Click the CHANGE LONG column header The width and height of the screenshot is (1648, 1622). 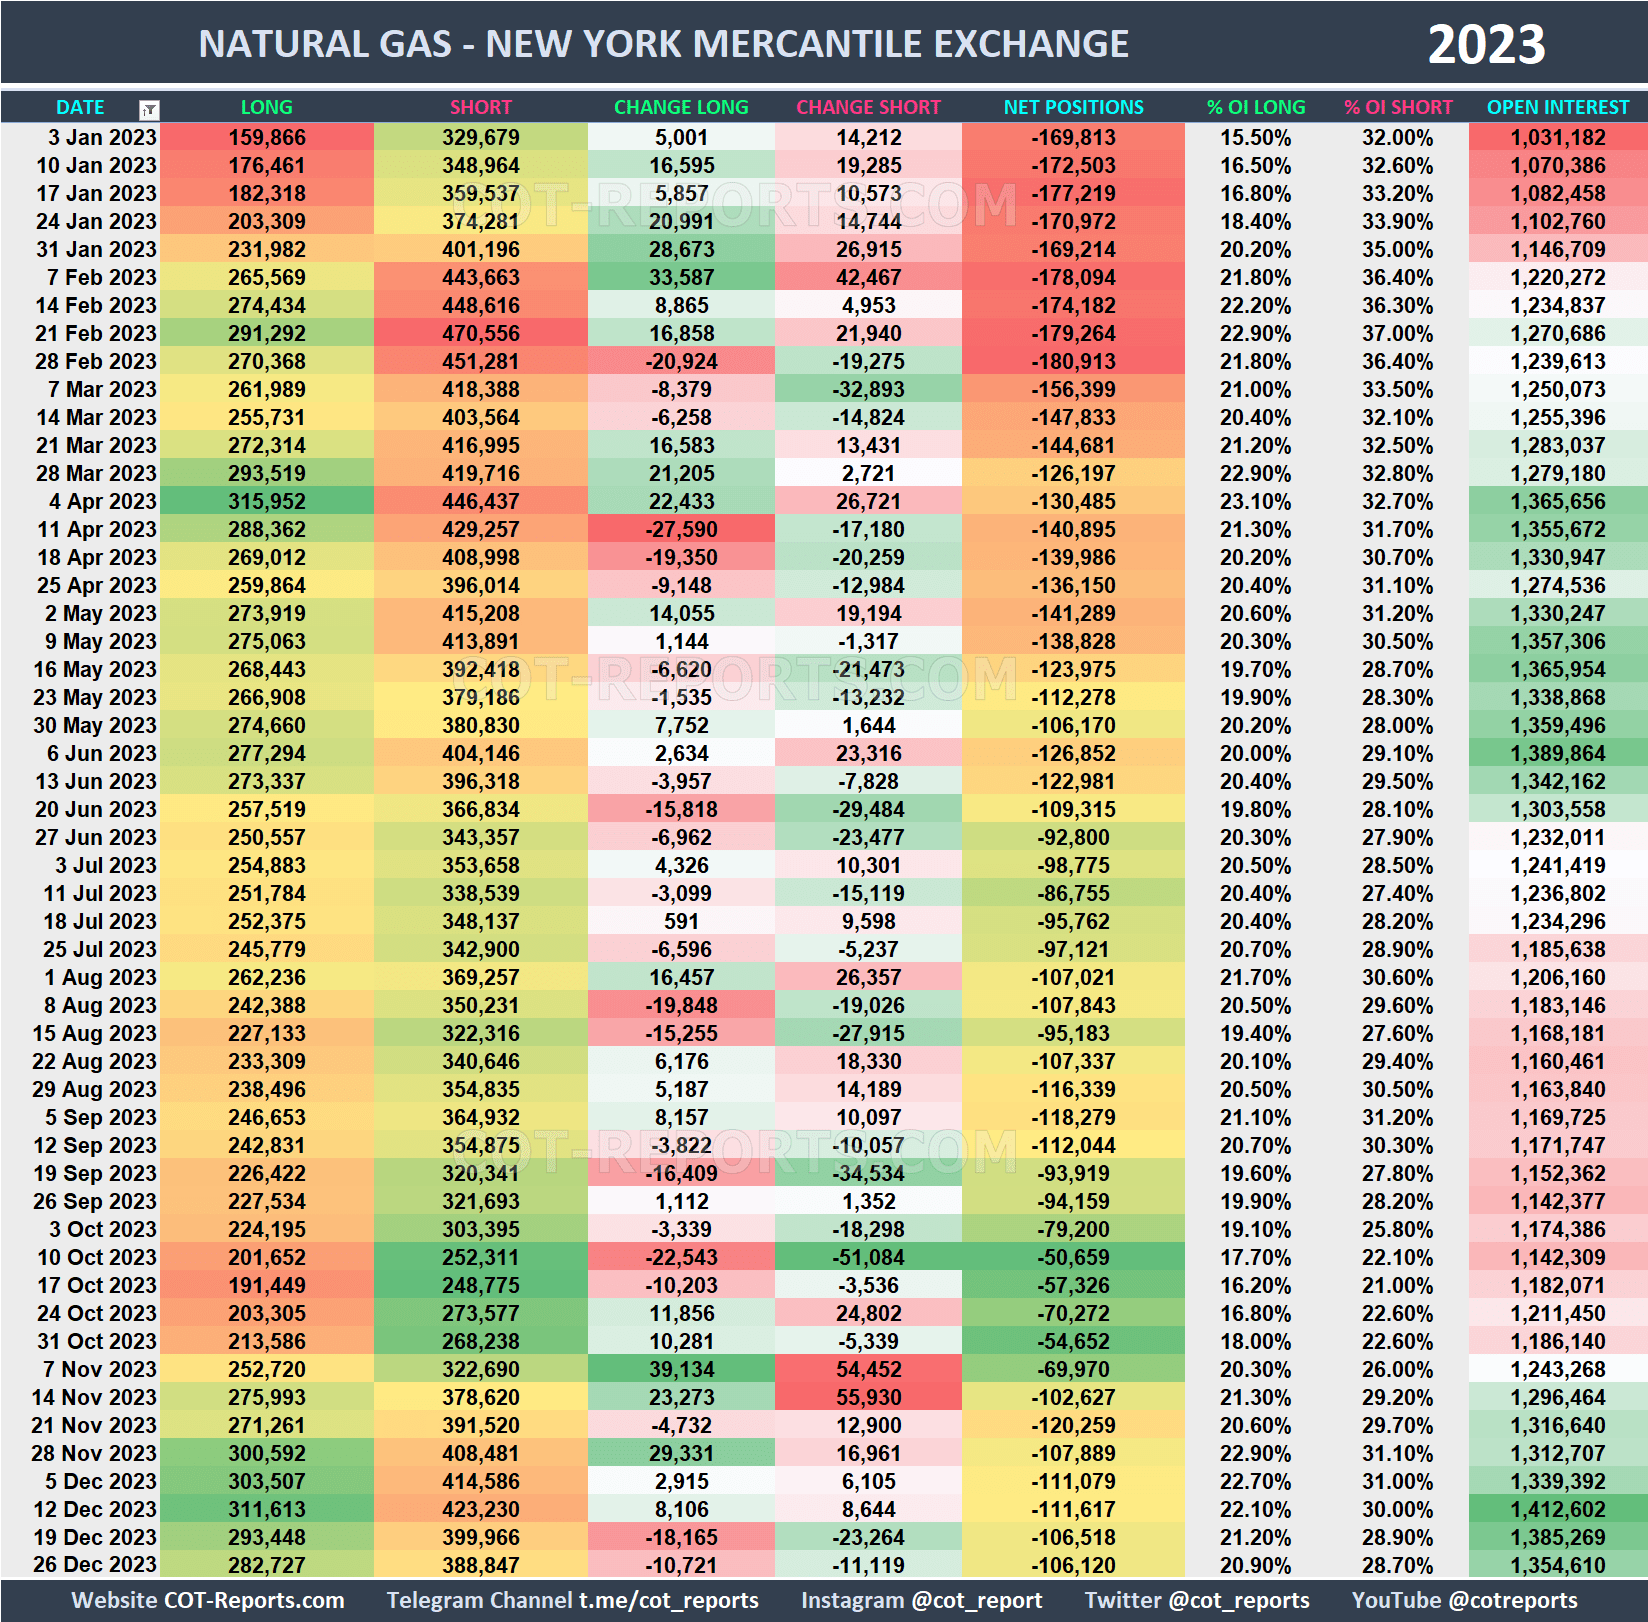pyautogui.click(x=681, y=107)
